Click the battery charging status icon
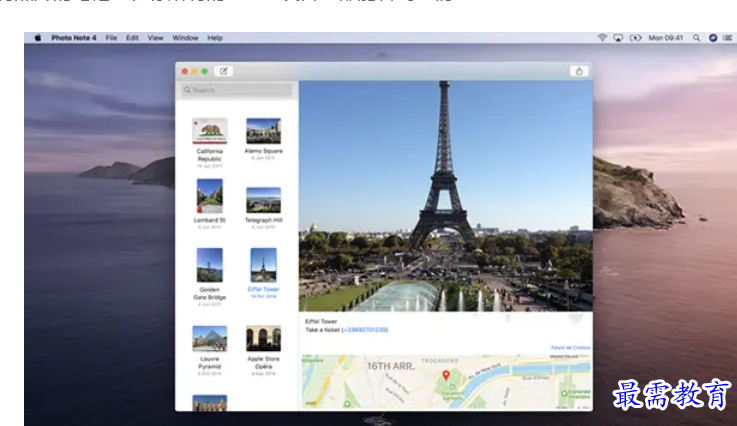 point(635,38)
